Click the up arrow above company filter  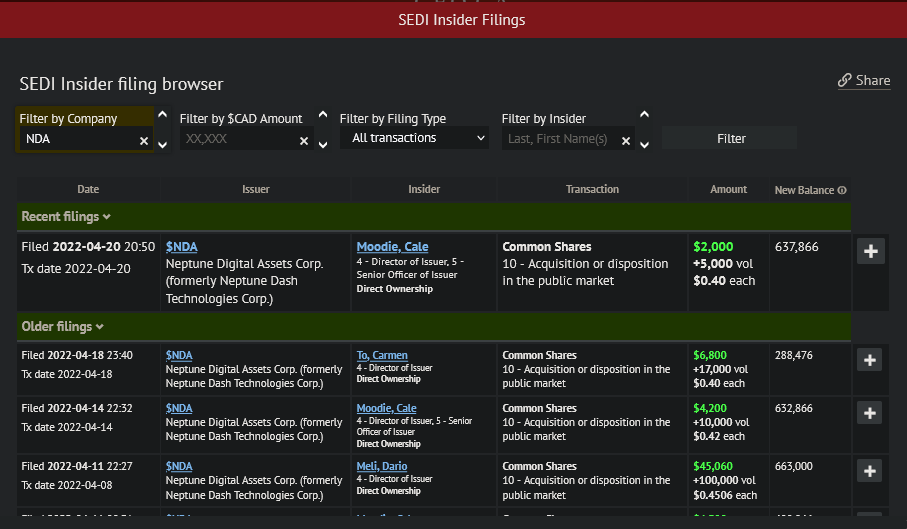coord(162,115)
